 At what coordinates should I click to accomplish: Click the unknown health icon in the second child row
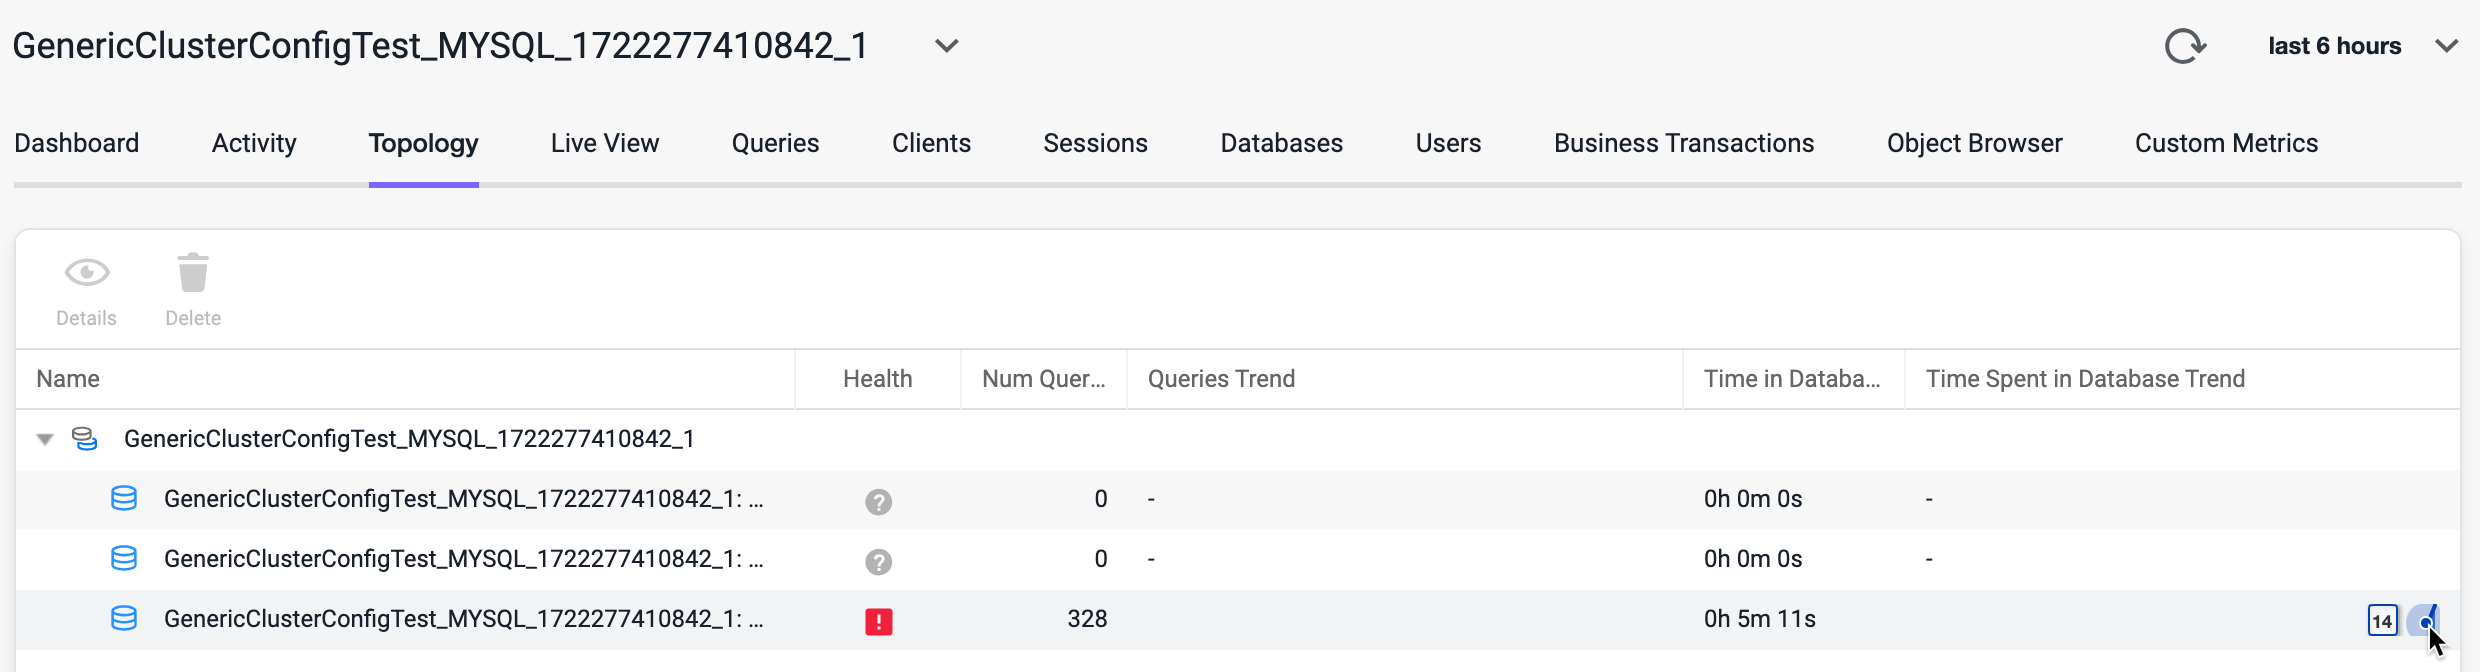pos(879,561)
